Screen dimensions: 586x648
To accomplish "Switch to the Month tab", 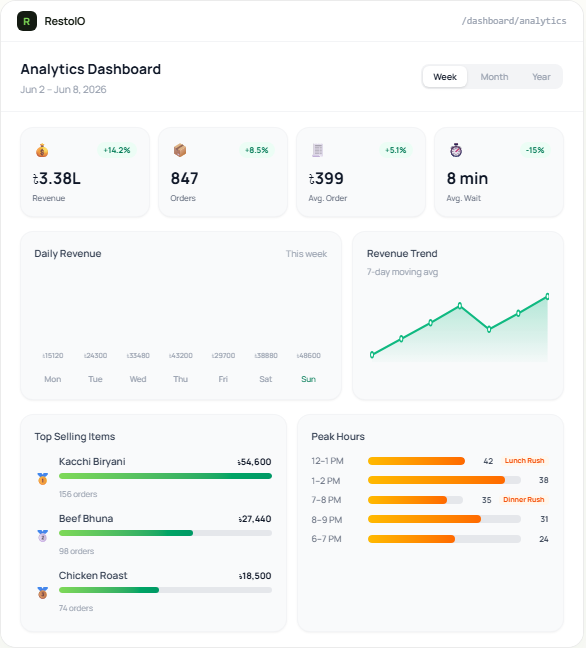I will [x=494, y=77].
